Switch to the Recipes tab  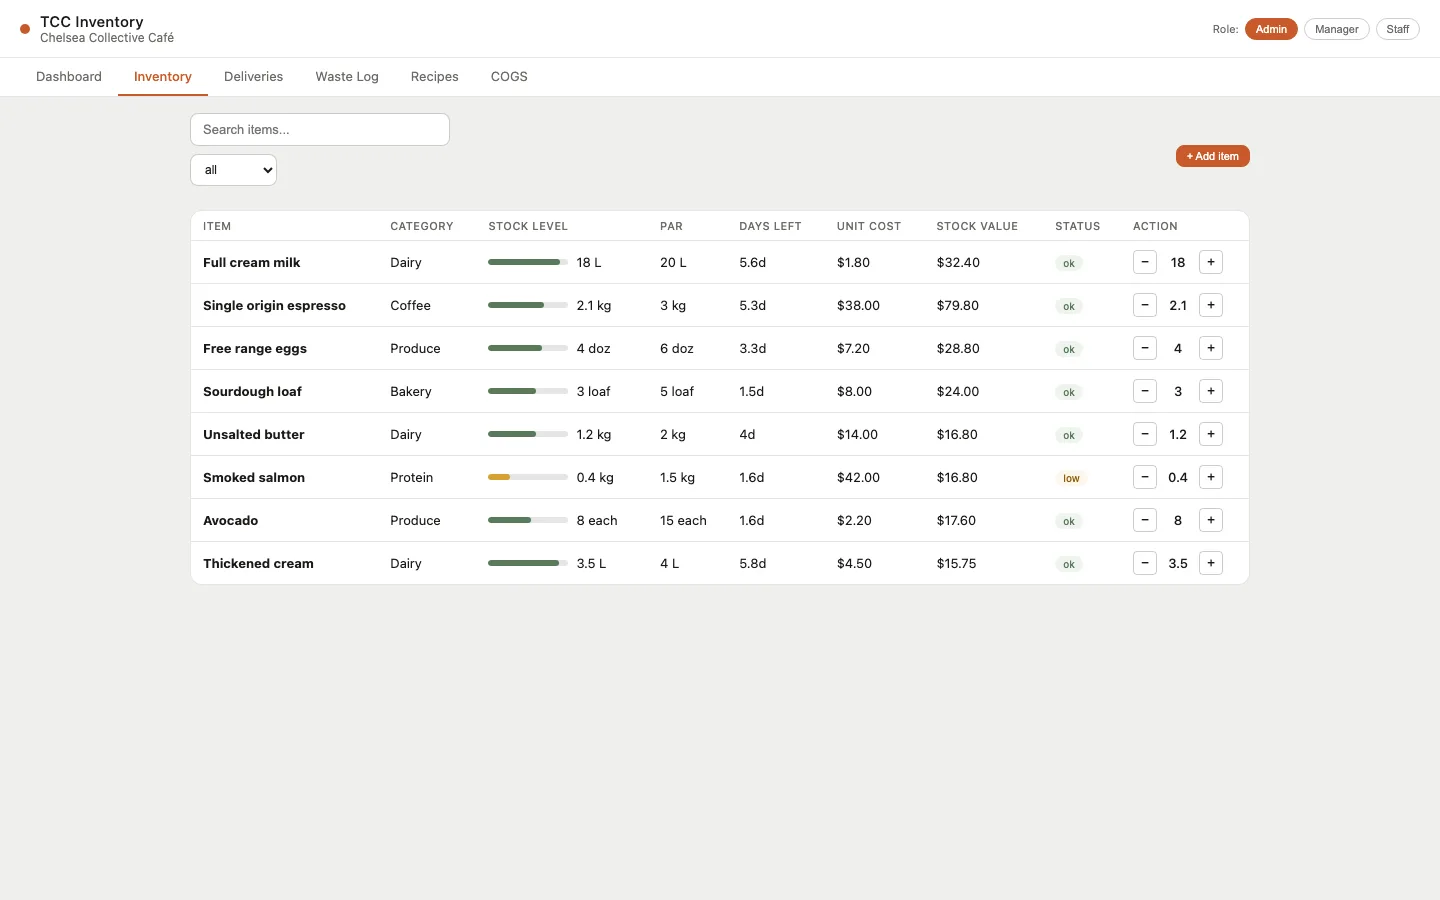(435, 77)
